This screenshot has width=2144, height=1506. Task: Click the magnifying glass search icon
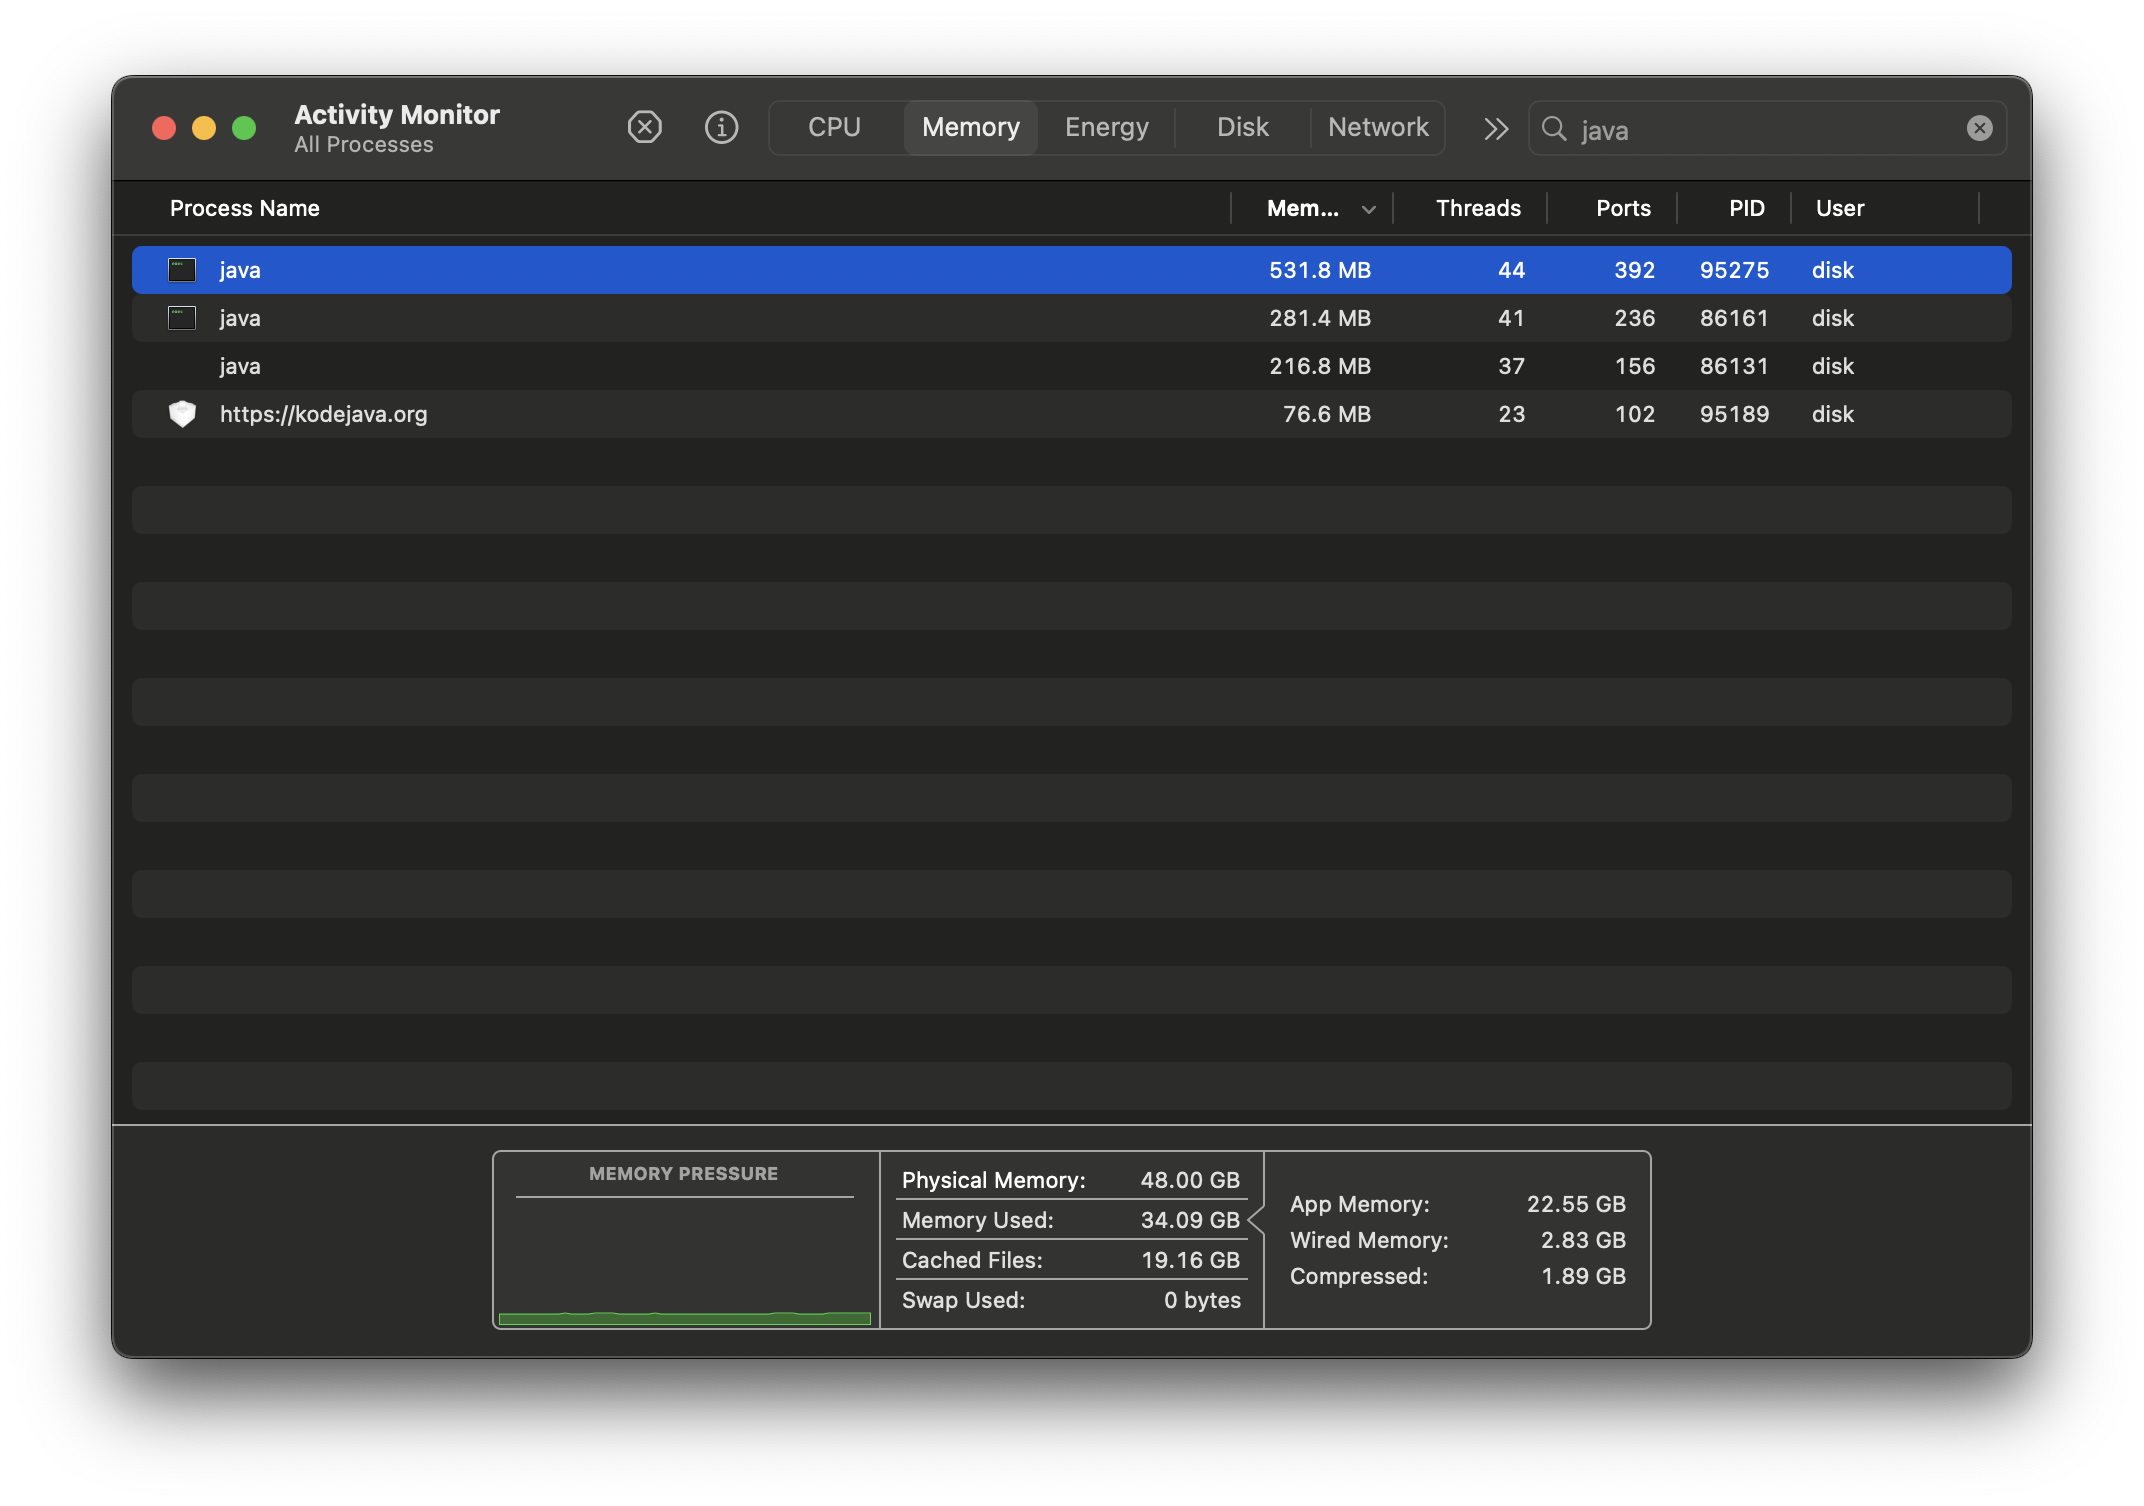(x=1554, y=129)
